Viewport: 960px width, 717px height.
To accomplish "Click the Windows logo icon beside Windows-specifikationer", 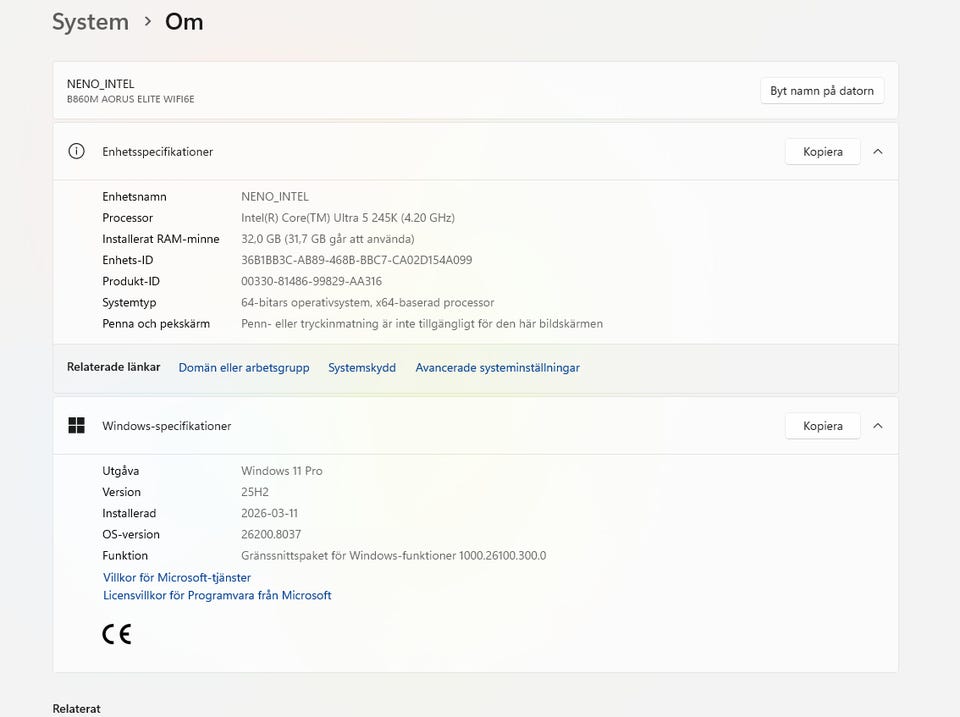I will click(x=76, y=426).
